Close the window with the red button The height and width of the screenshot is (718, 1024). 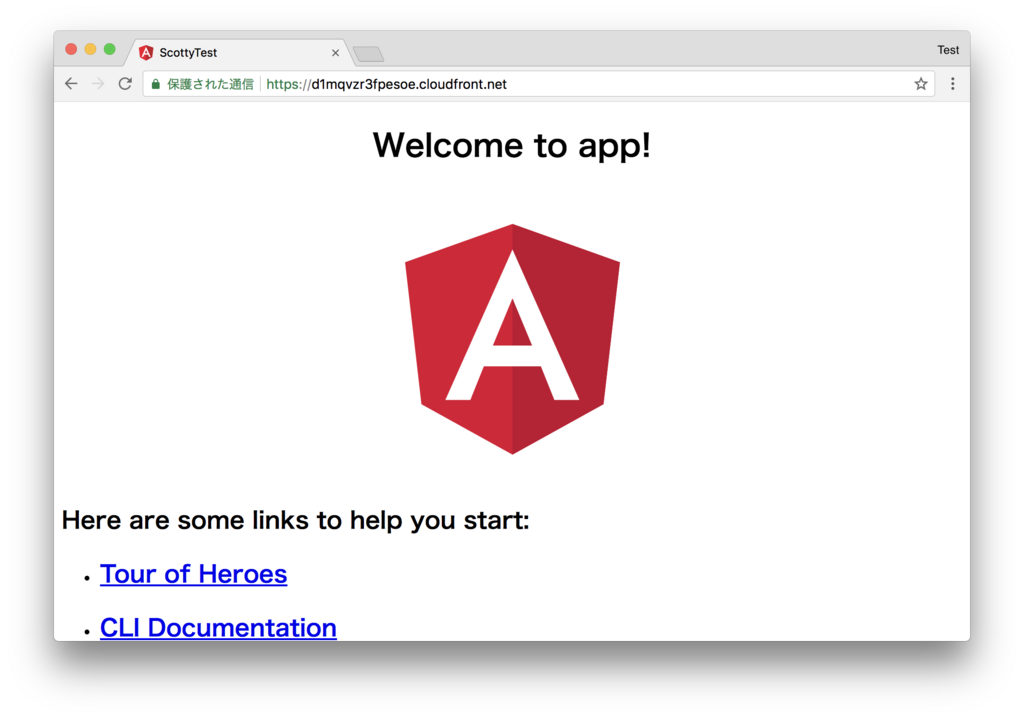coord(71,50)
